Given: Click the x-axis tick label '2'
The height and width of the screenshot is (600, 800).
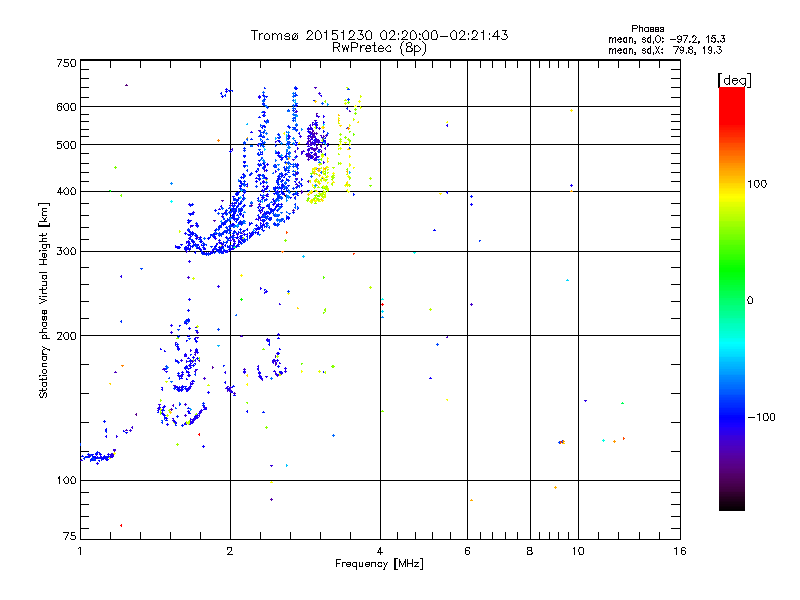Looking at the screenshot, I should 230,551.
